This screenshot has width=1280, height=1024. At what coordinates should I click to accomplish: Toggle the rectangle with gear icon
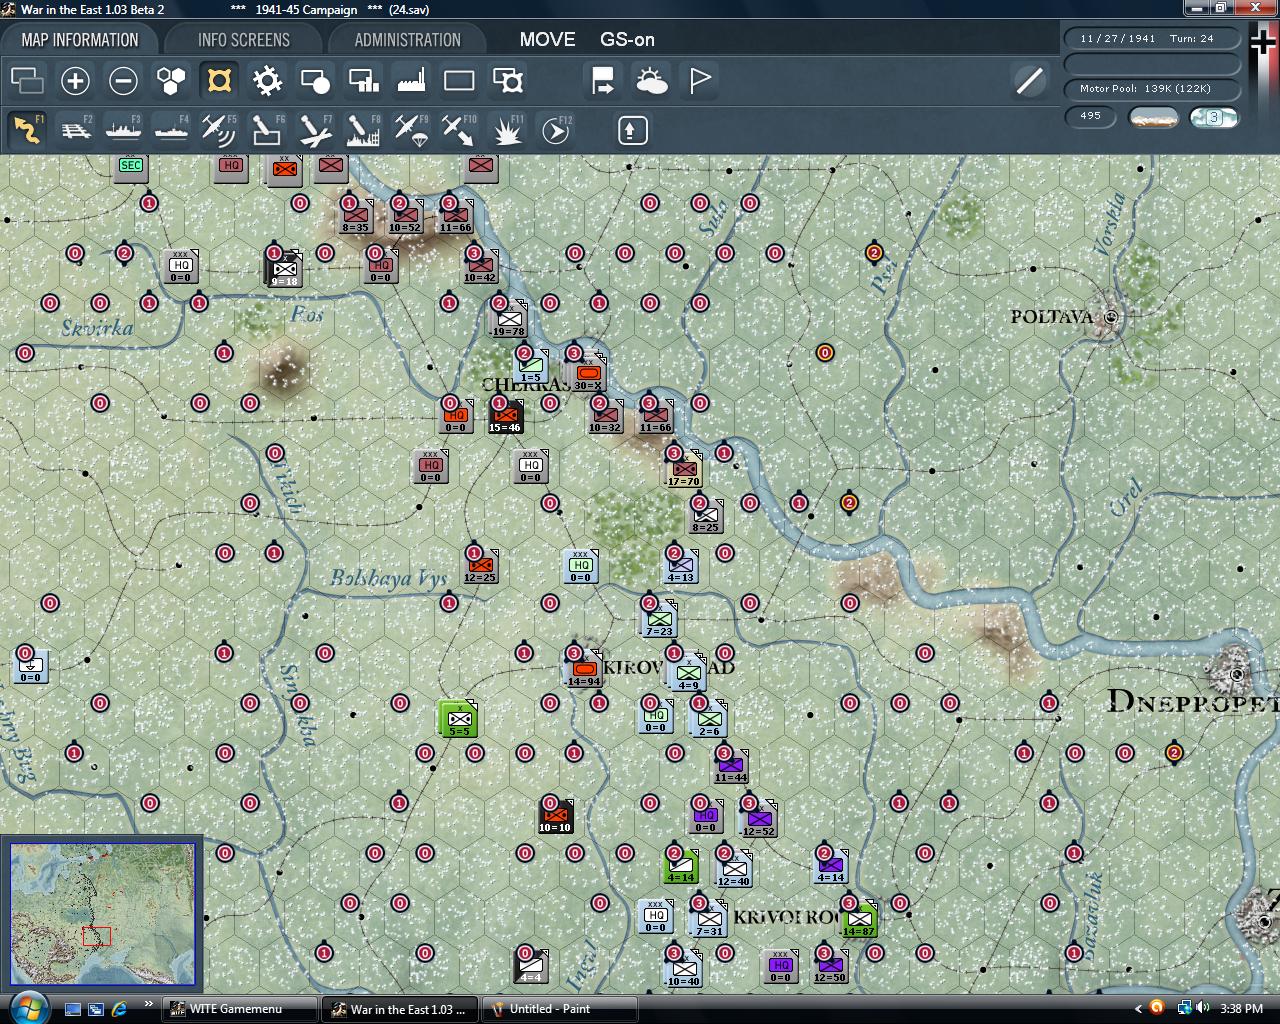(507, 80)
